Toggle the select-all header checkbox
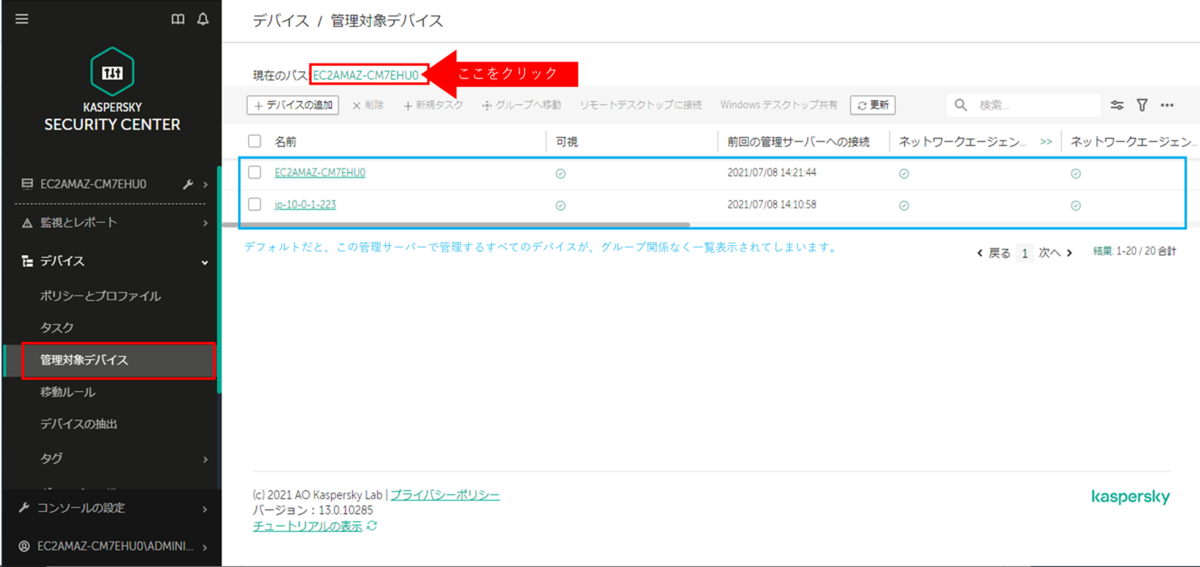 point(254,141)
